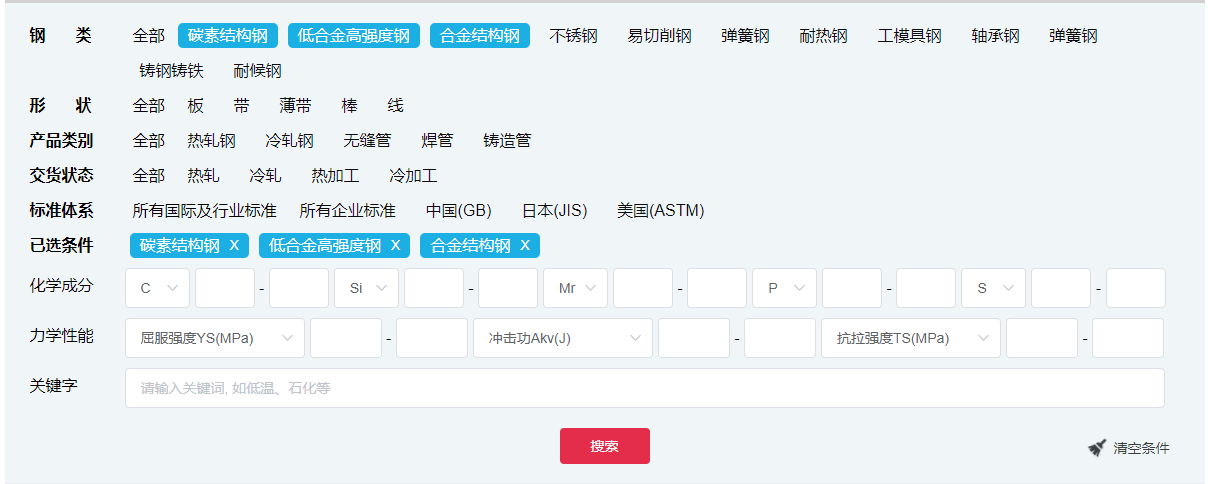Image resolution: width=1208 pixels, height=484 pixels.
Task: Expand the Mn element dropdown
Action: [x=576, y=288]
